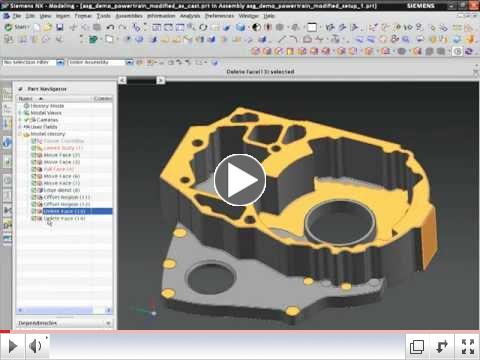Image resolution: width=480 pixels, height=360 pixels.
Task: Open the View menu
Action: pyautogui.click(x=45, y=16)
